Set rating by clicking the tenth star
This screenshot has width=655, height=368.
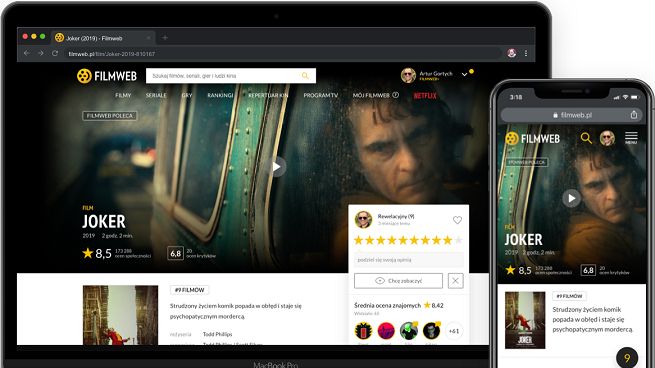pyautogui.click(x=458, y=240)
